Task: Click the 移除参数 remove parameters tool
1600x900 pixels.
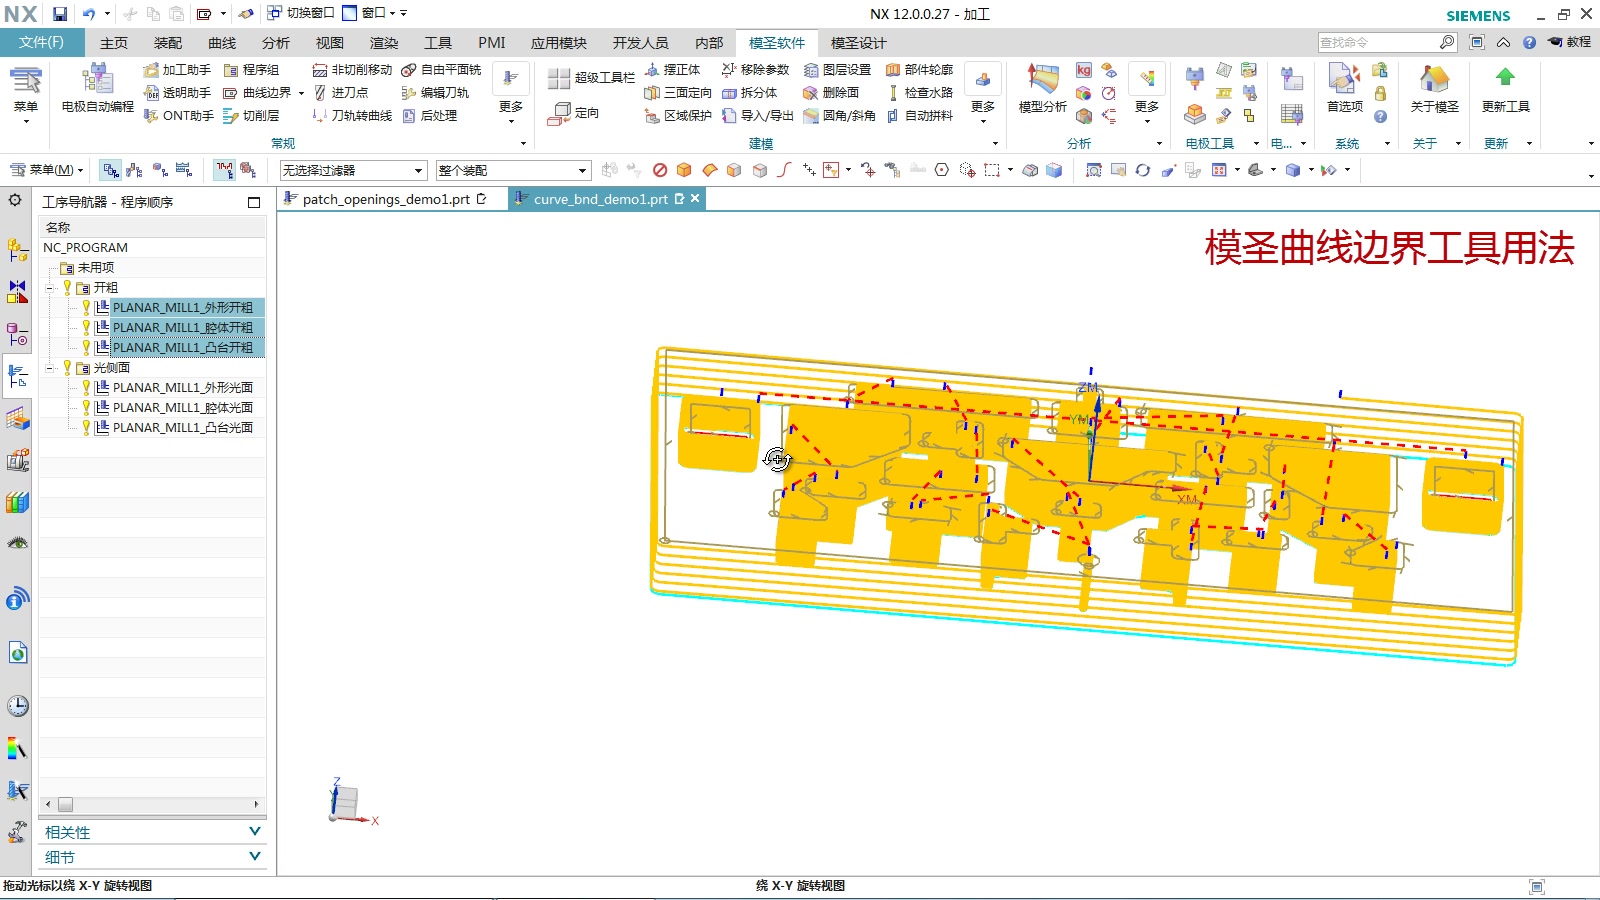Action: tap(755, 70)
